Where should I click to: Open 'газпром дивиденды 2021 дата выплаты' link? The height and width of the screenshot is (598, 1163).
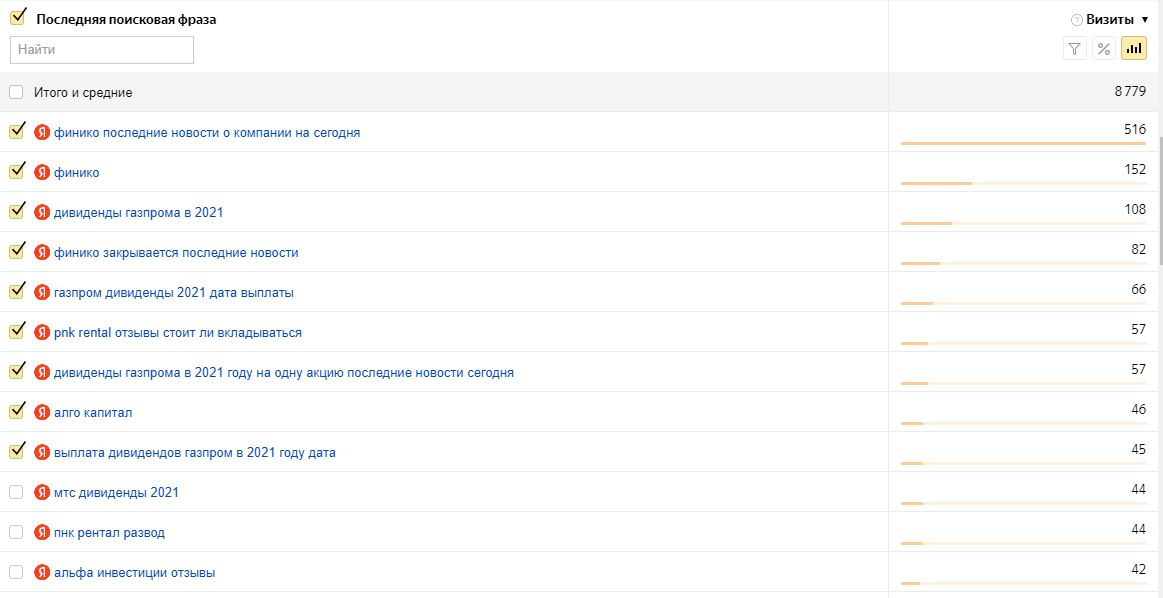[x=173, y=293]
